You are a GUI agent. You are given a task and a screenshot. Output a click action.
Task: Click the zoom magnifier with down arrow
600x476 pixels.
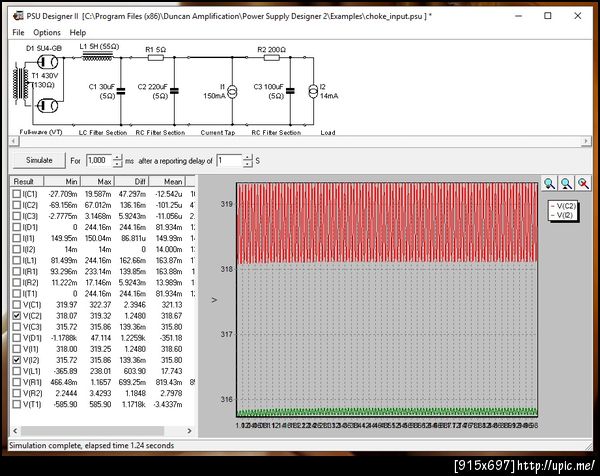tap(549, 183)
